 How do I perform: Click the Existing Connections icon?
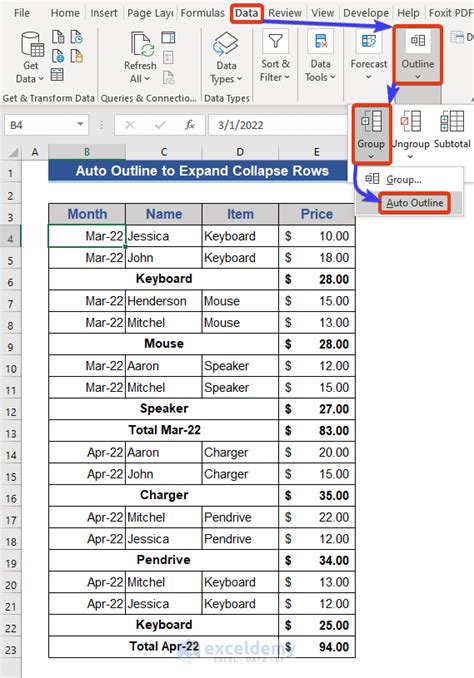[x=77, y=56]
